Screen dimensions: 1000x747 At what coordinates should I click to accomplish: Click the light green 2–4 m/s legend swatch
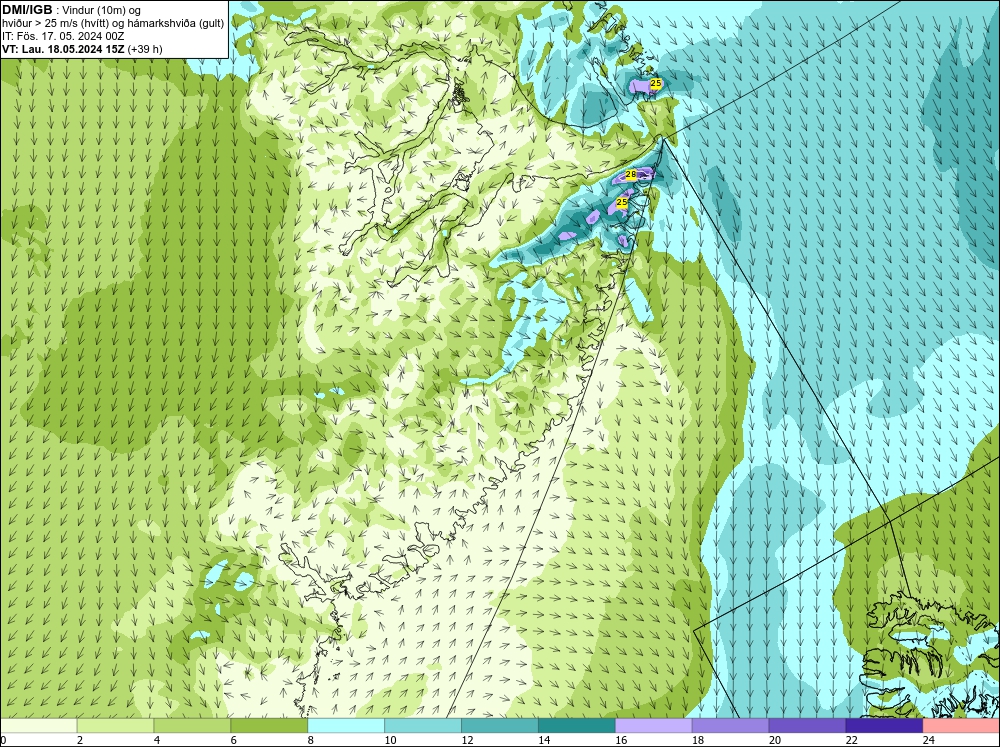(115, 725)
